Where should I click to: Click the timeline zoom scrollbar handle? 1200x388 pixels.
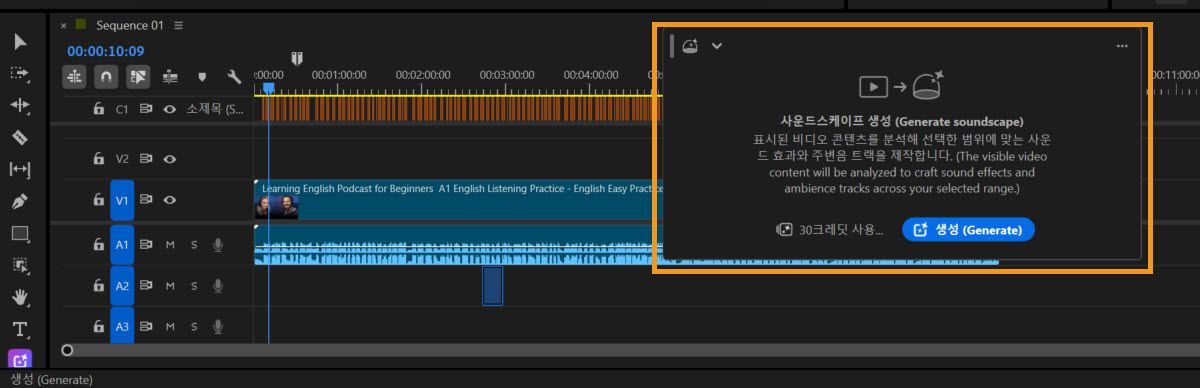(x=67, y=350)
